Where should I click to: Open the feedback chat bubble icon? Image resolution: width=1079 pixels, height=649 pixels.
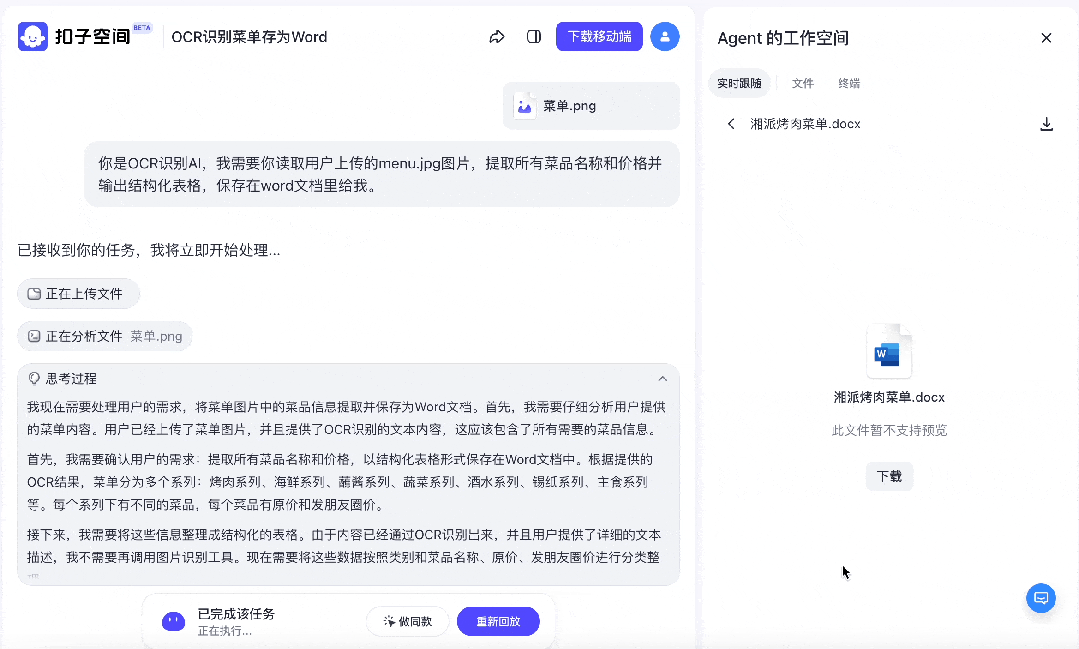[1040, 597]
